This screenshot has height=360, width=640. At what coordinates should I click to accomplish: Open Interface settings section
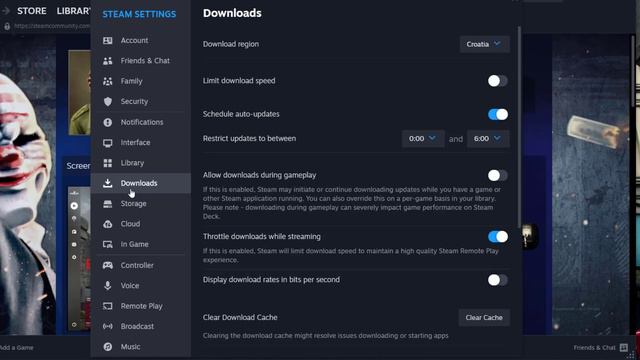[141, 142]
